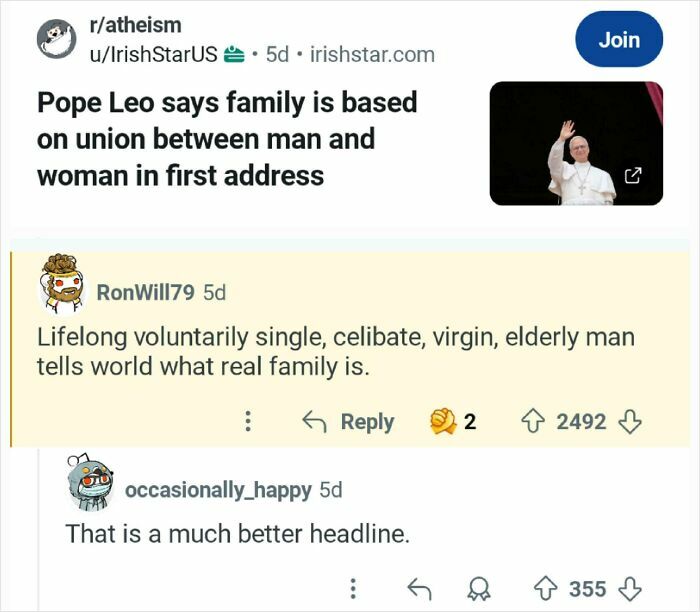Open occasionally_happy's avatar
Viewport: 700px width, 612px height.
coord(86,482)
